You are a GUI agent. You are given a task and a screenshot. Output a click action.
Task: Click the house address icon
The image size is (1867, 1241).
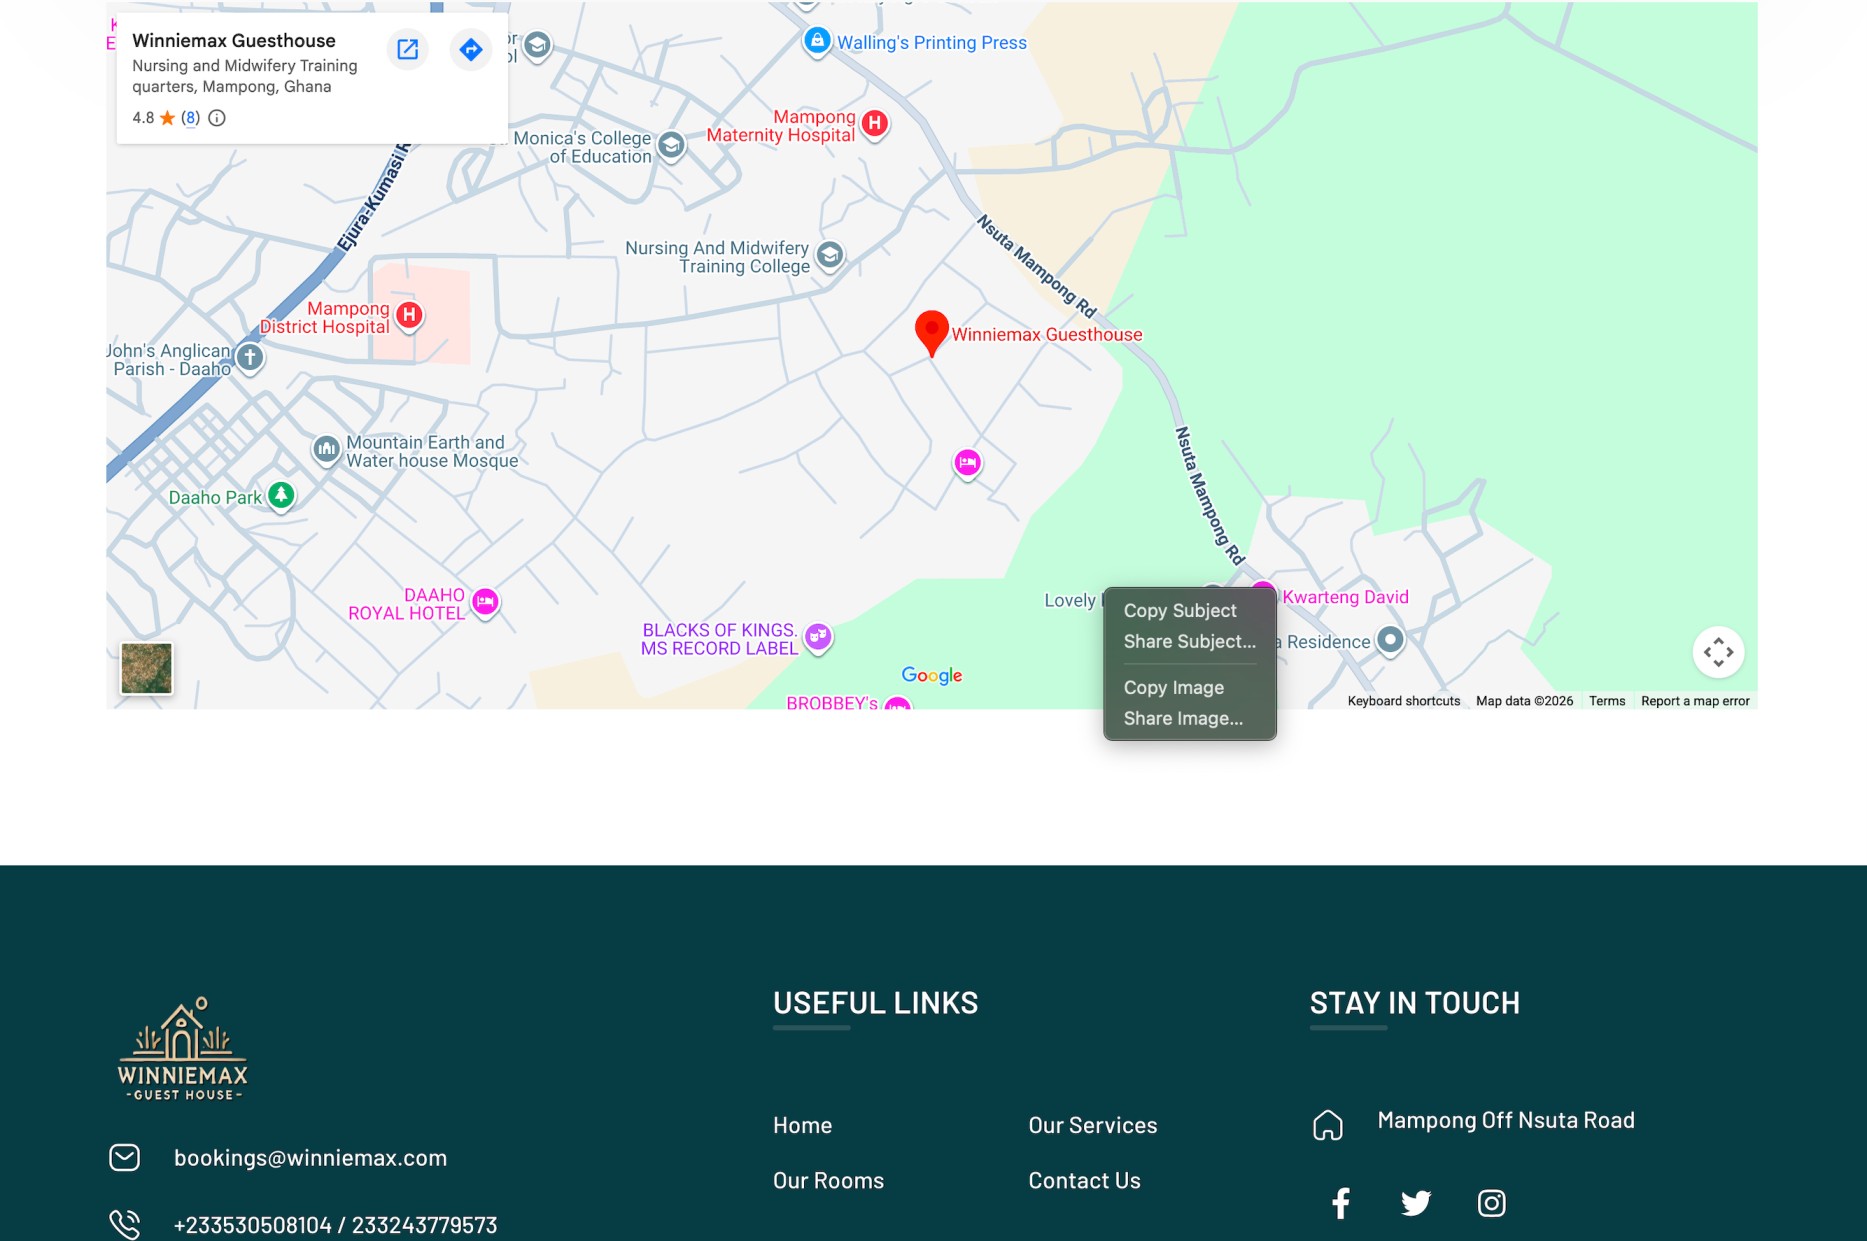1327,1125
